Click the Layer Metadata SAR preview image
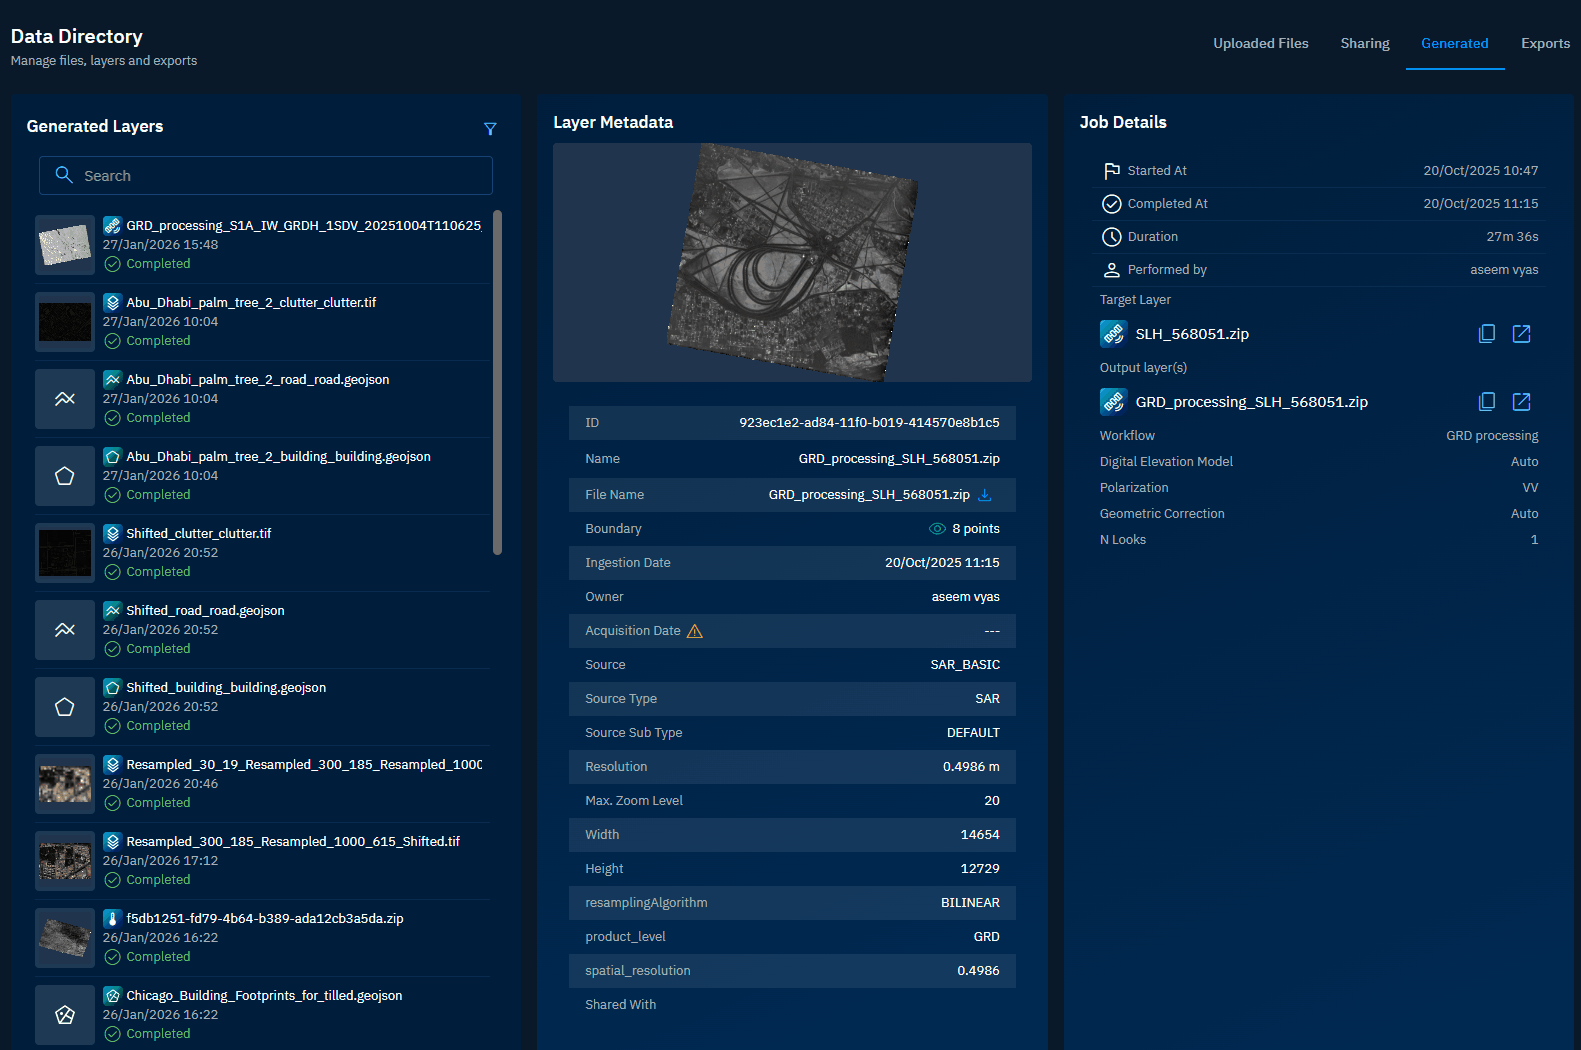Image resolution: width=1581 pixels, height=1050 pixels. point(792,262)
